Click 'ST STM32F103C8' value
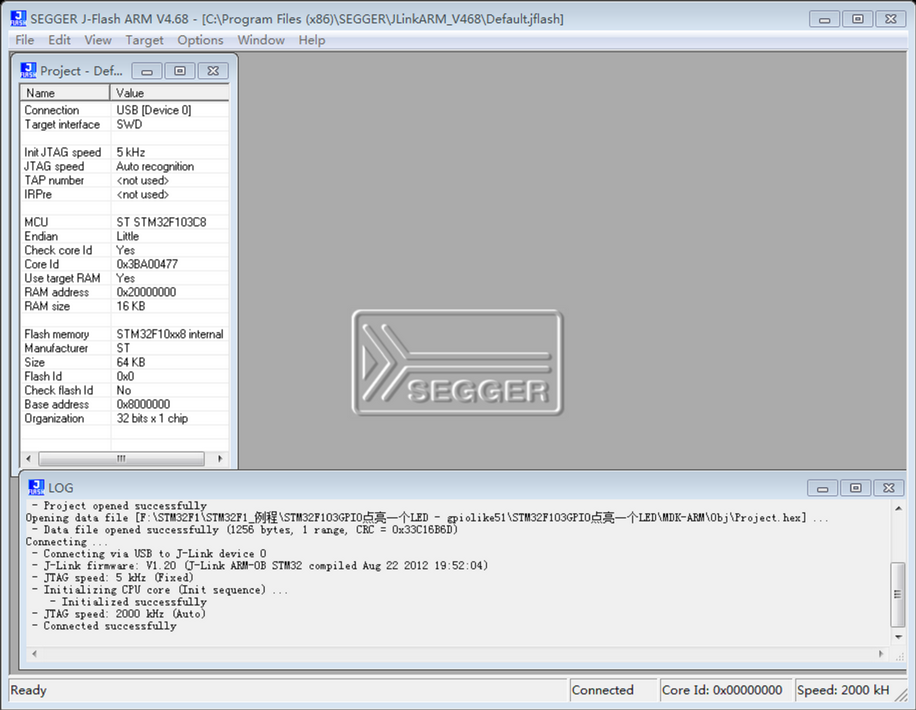 point(161,222)
